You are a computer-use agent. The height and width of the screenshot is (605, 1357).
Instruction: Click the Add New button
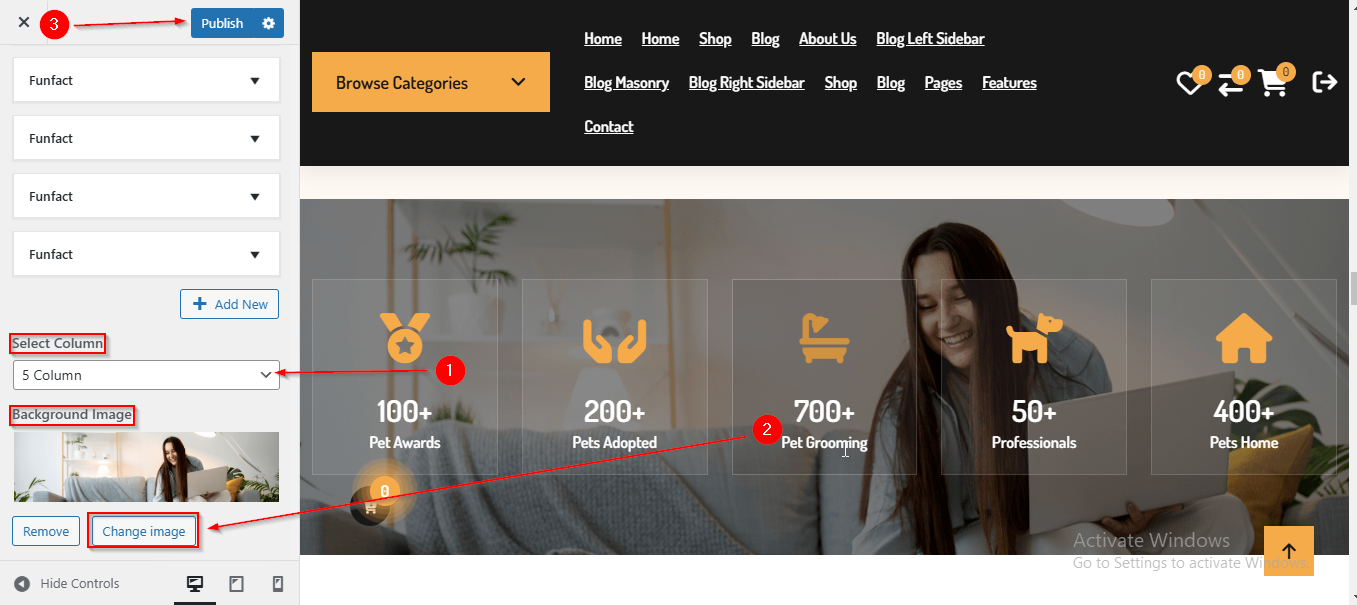pos(229,304)
